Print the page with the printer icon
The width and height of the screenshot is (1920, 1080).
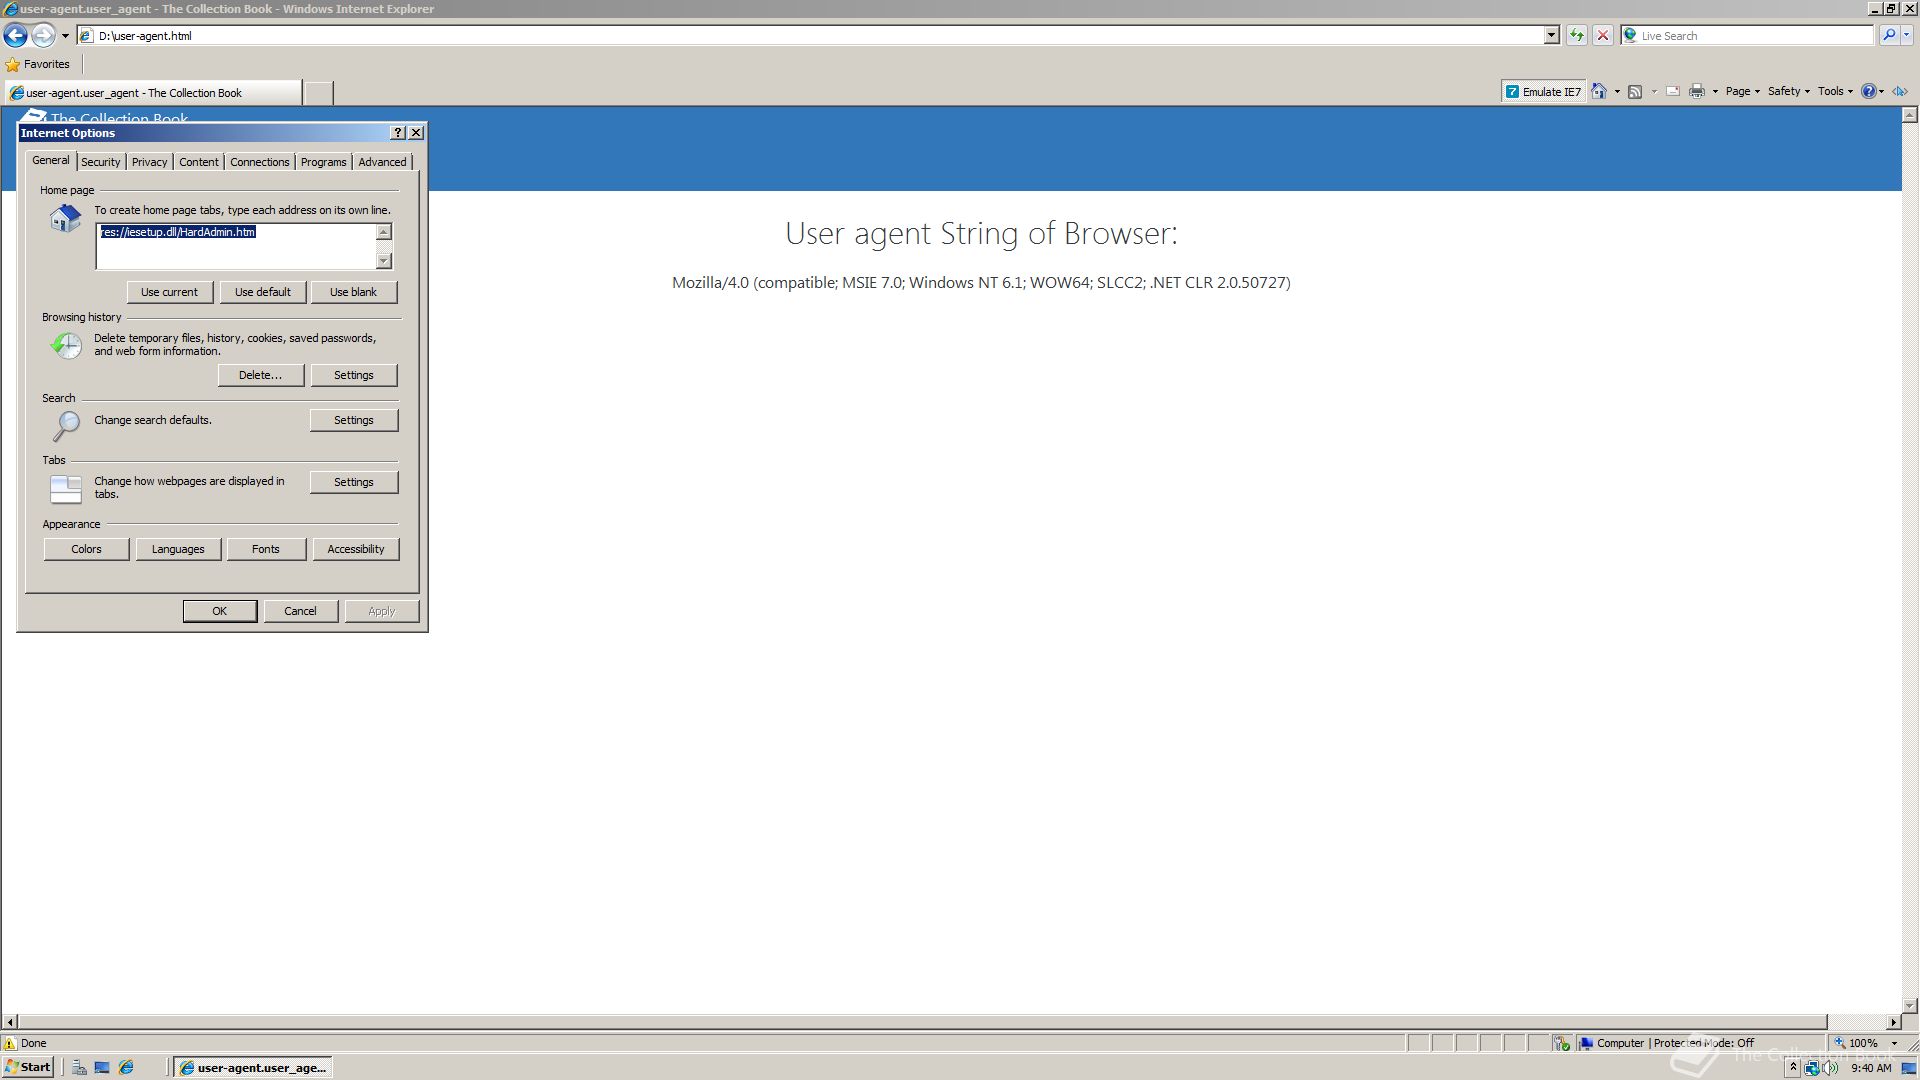click(x=1697, y=92)
